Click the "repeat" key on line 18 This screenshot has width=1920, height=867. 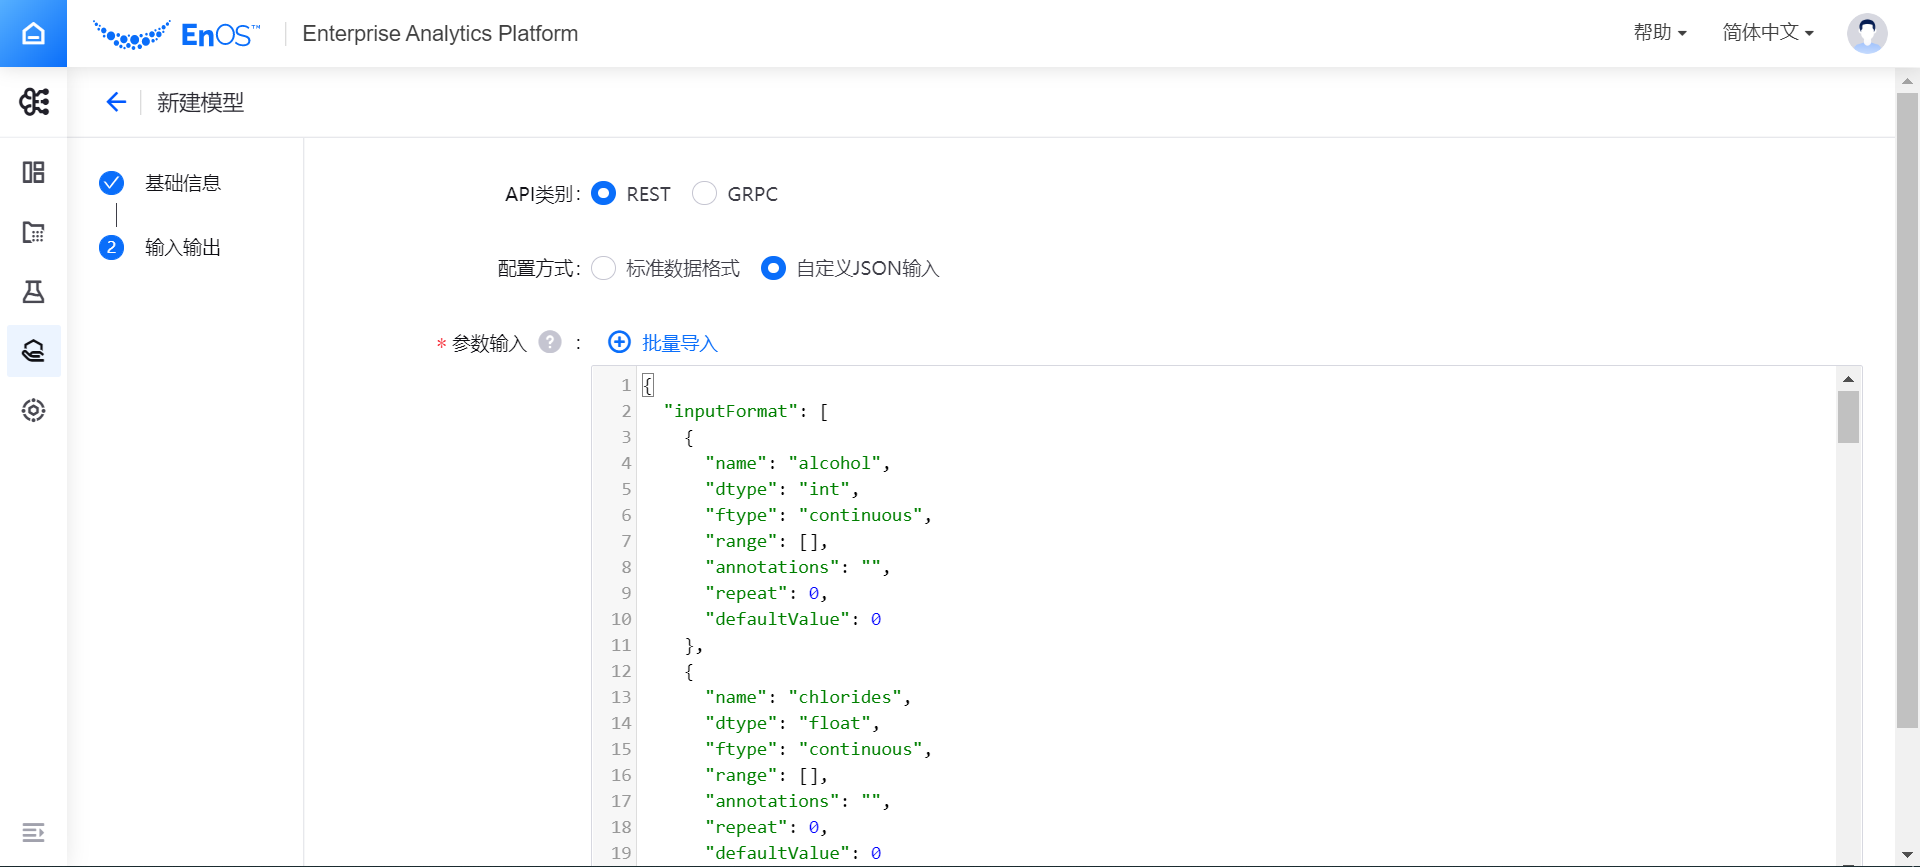746,827
